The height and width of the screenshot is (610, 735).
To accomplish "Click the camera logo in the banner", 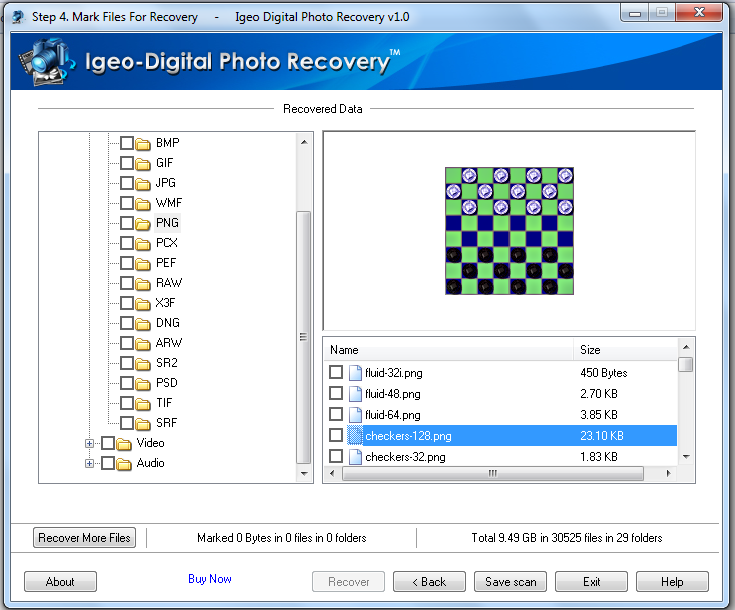I will (x=46, y=61).
